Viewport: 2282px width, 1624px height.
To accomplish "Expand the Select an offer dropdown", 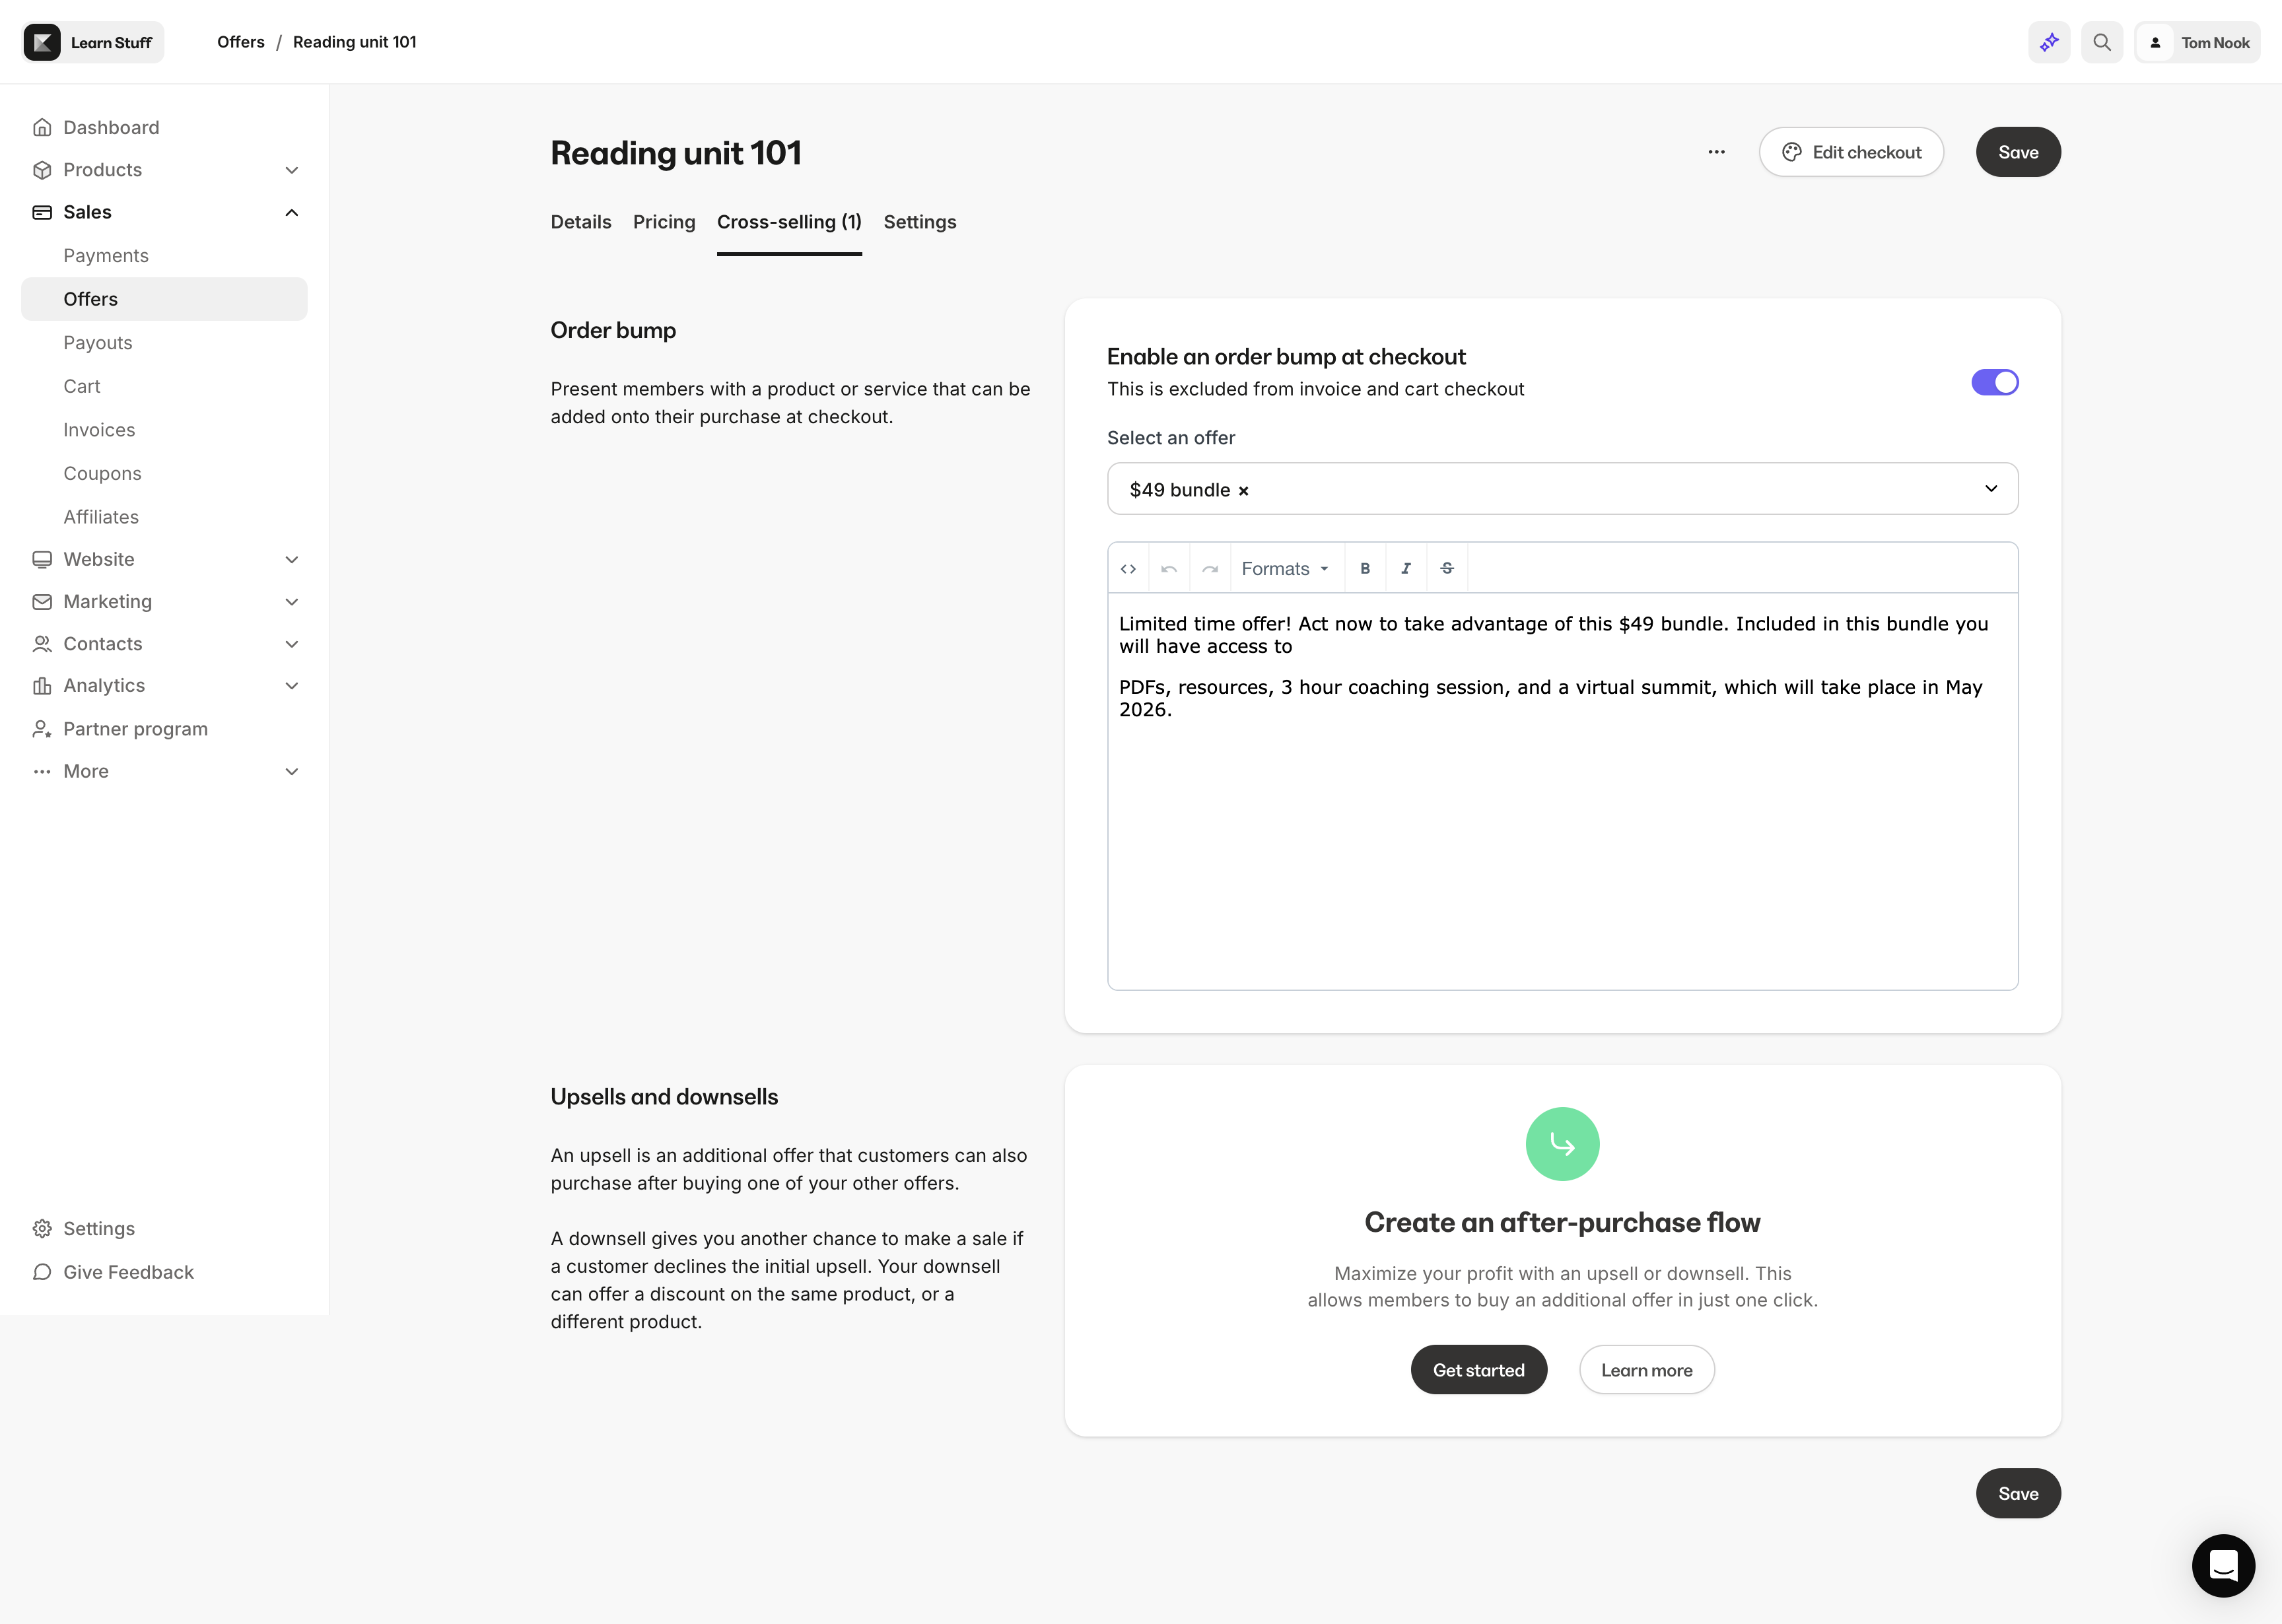I will point(1562,489).
